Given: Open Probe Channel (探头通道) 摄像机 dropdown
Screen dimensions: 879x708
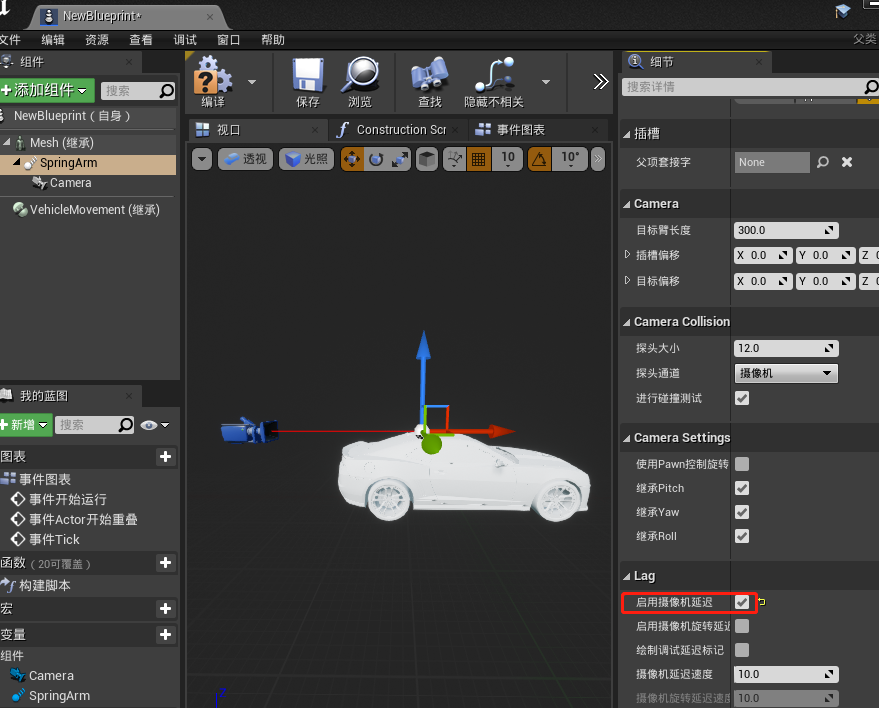Looking at the screenshot, I should (x=785, y=373).
